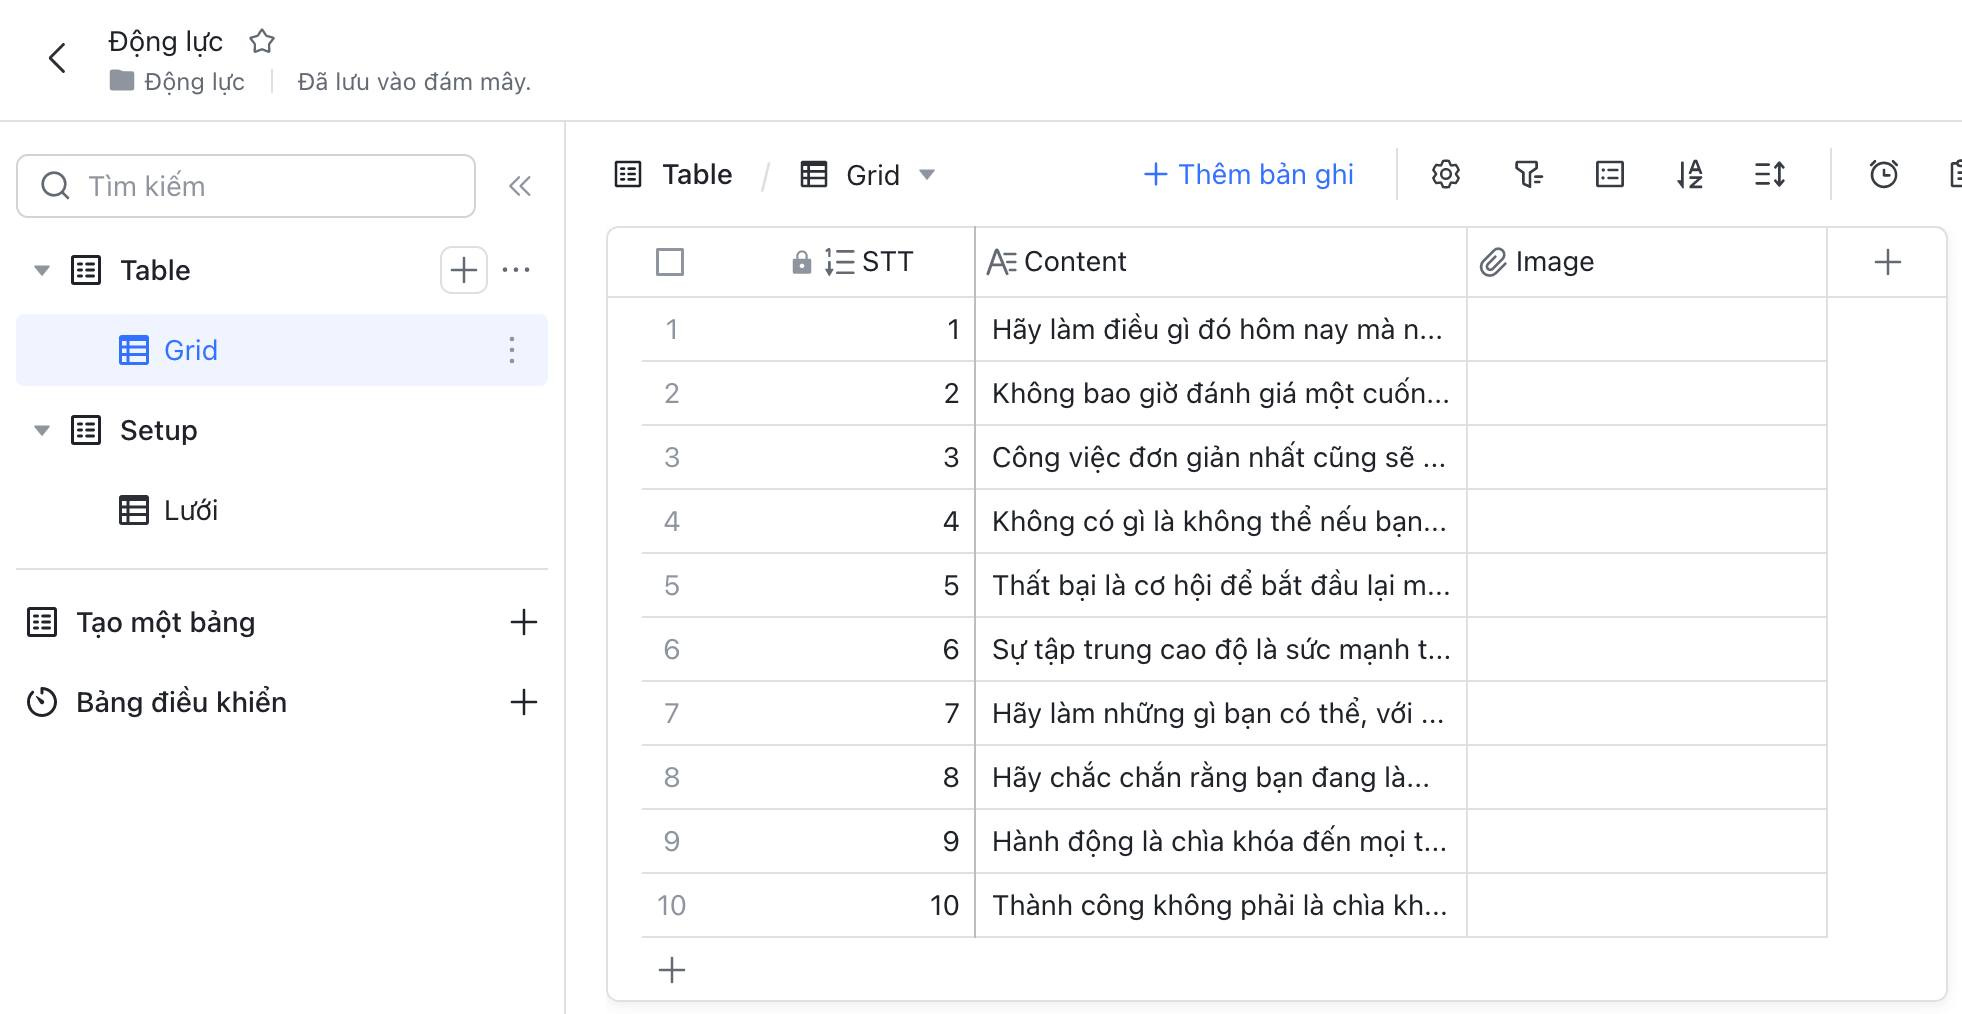Click plus next to Bảng điều khiển
Screen dimensions: 1962x1014
point(524,702)
